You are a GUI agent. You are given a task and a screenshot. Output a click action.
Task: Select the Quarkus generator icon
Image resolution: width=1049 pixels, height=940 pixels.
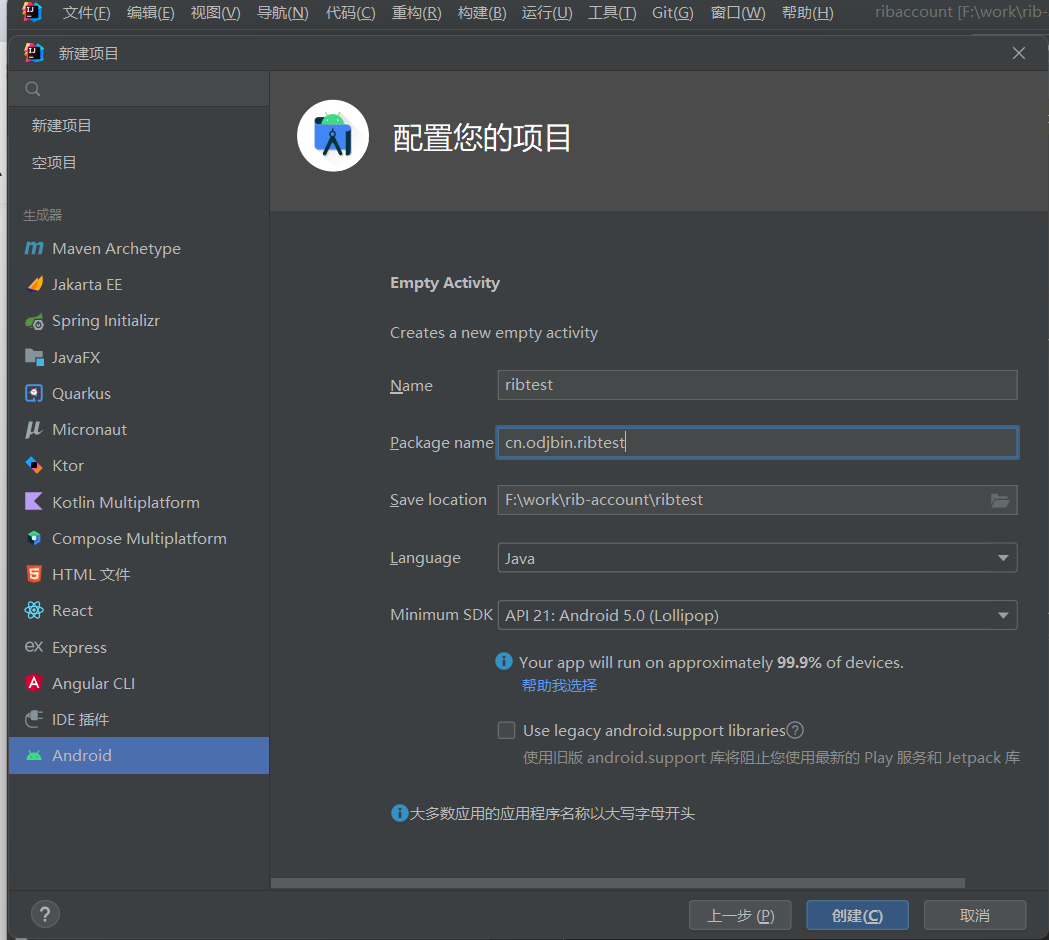(34, 393)
